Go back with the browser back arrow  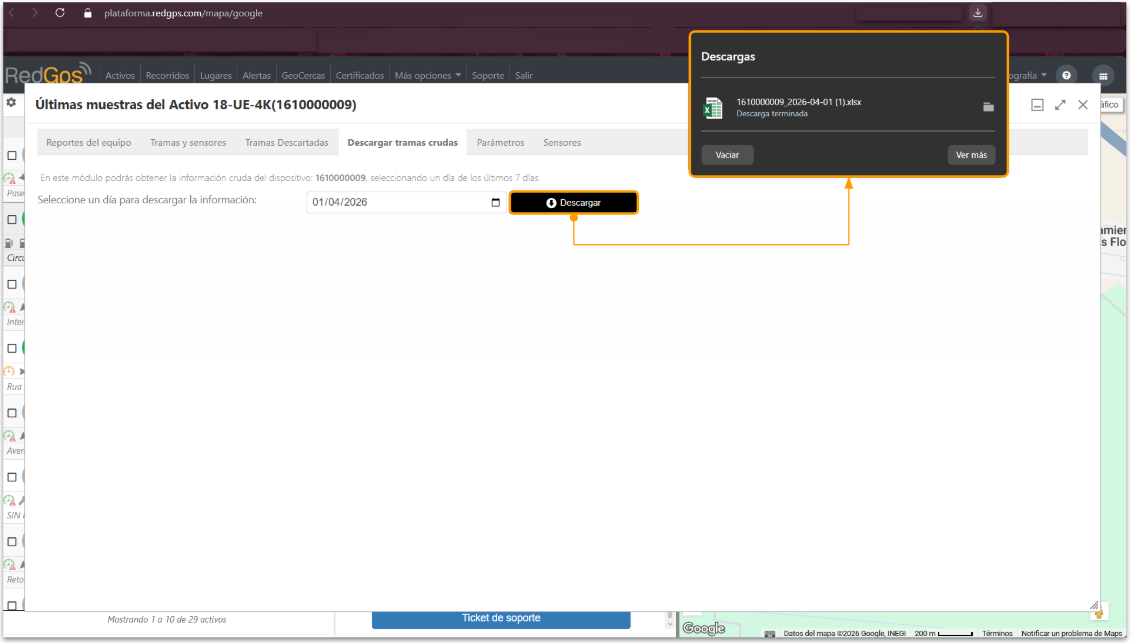tap(12, 13)
